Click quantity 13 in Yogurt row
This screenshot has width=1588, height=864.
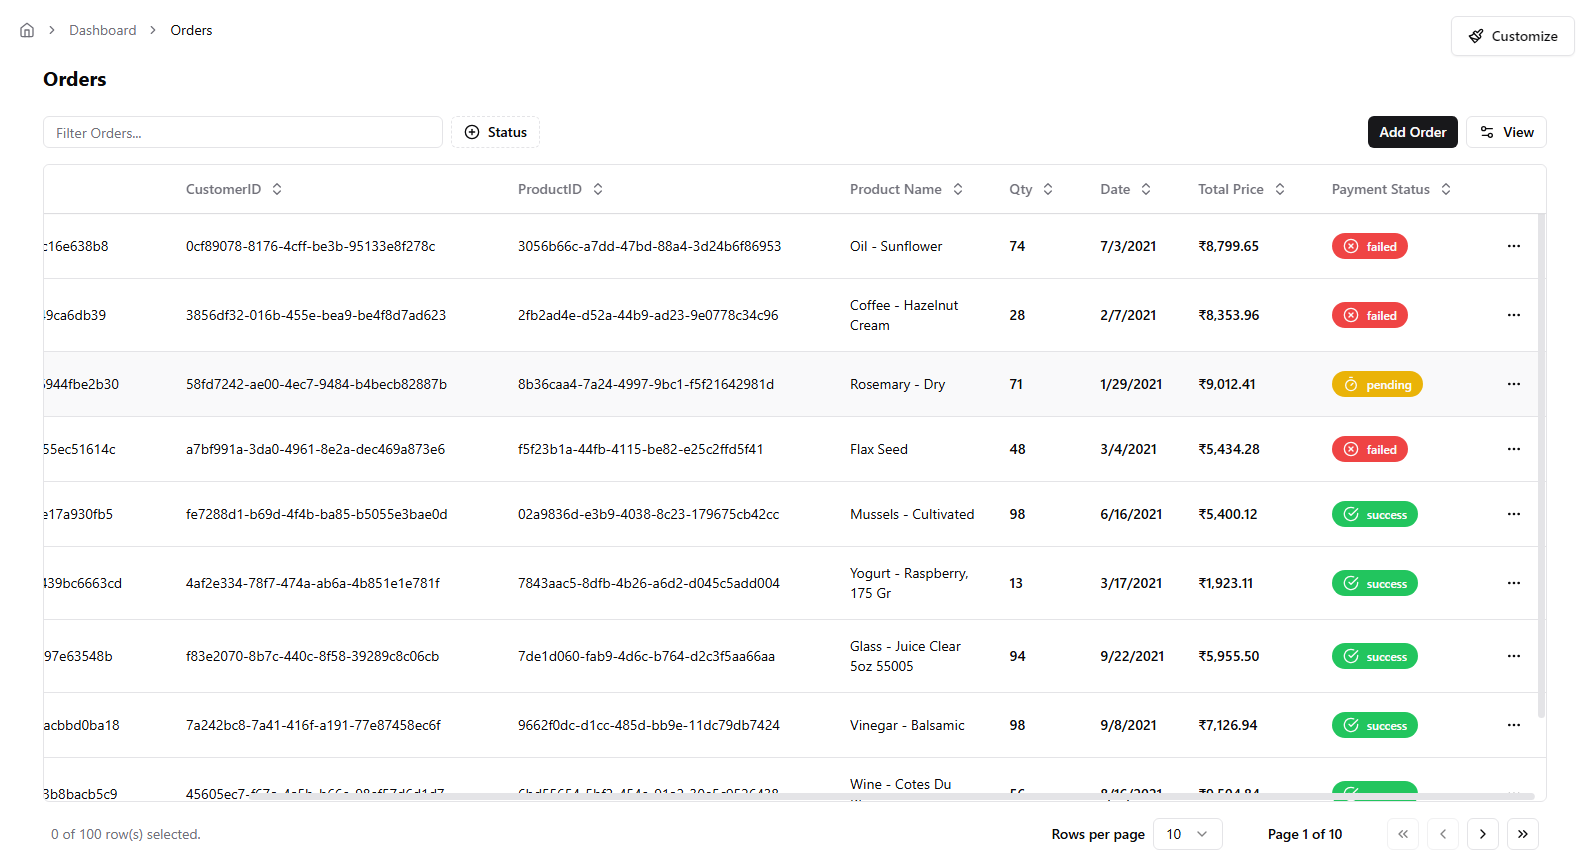click(x=1016, y=583)
